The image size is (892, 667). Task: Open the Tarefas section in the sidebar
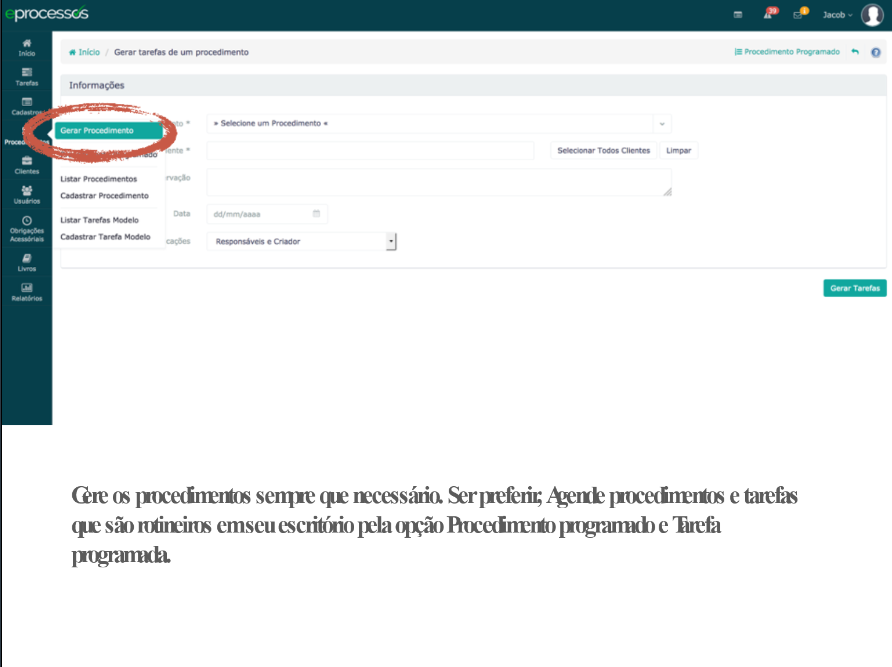pyautogui.click(x=26, y=76)
